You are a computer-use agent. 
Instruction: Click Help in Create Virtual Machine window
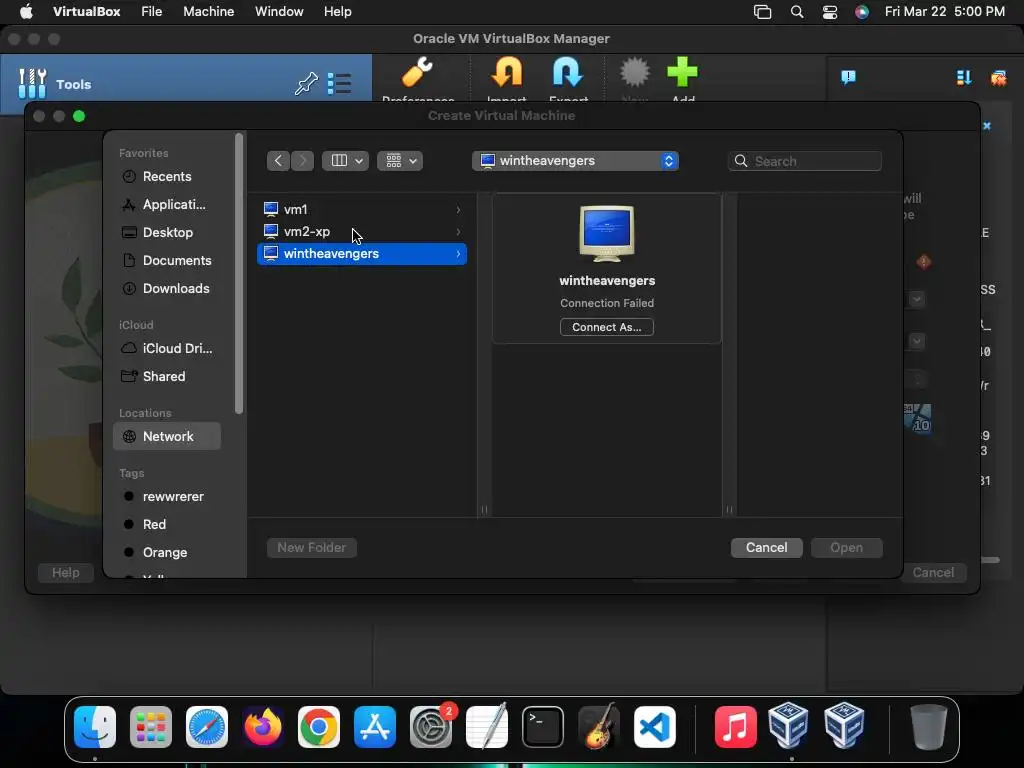click(x=65, y=573)
